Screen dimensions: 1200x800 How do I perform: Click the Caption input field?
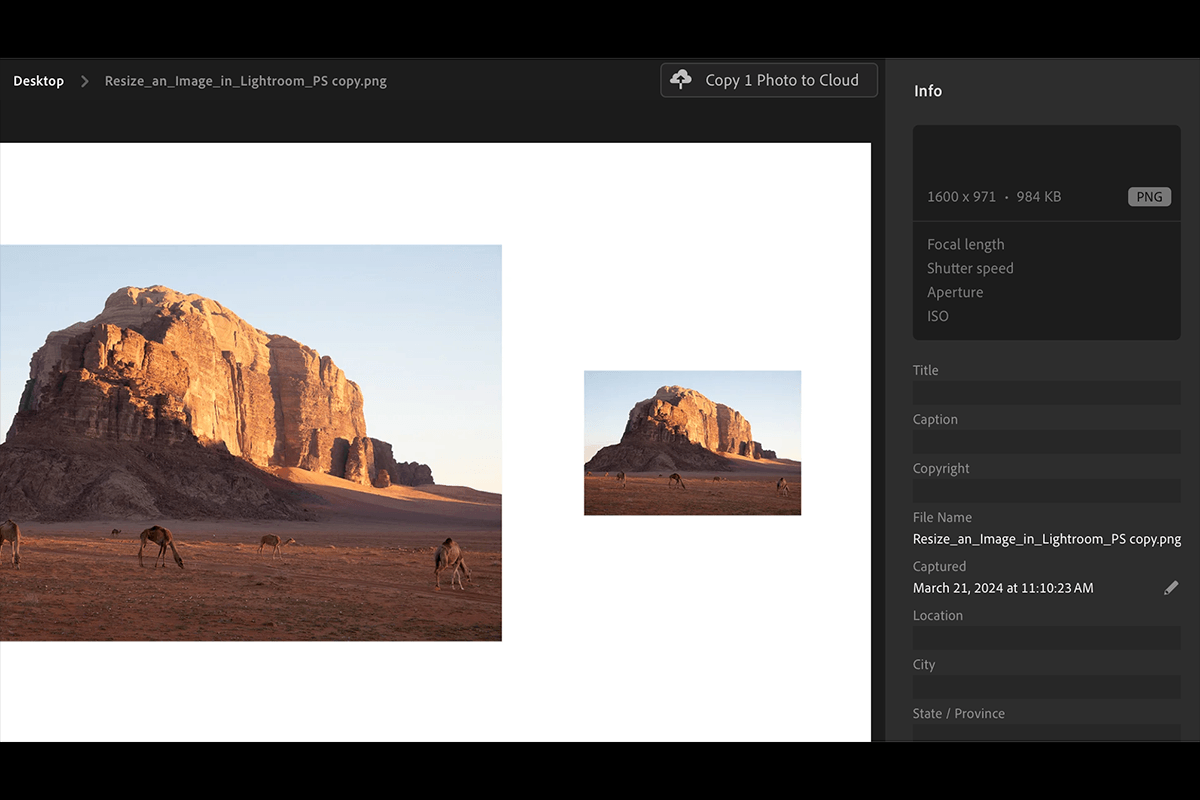point(1046,441)
